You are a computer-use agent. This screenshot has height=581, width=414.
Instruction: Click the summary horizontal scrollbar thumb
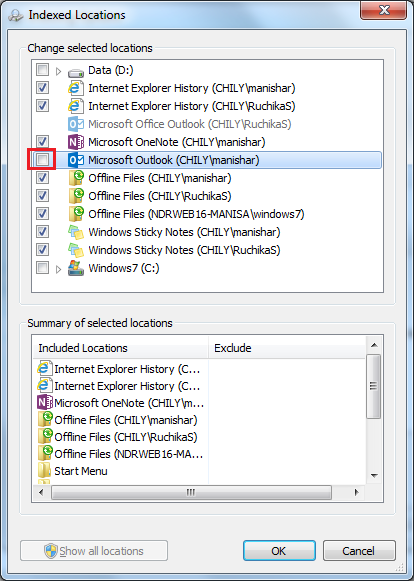191,492
